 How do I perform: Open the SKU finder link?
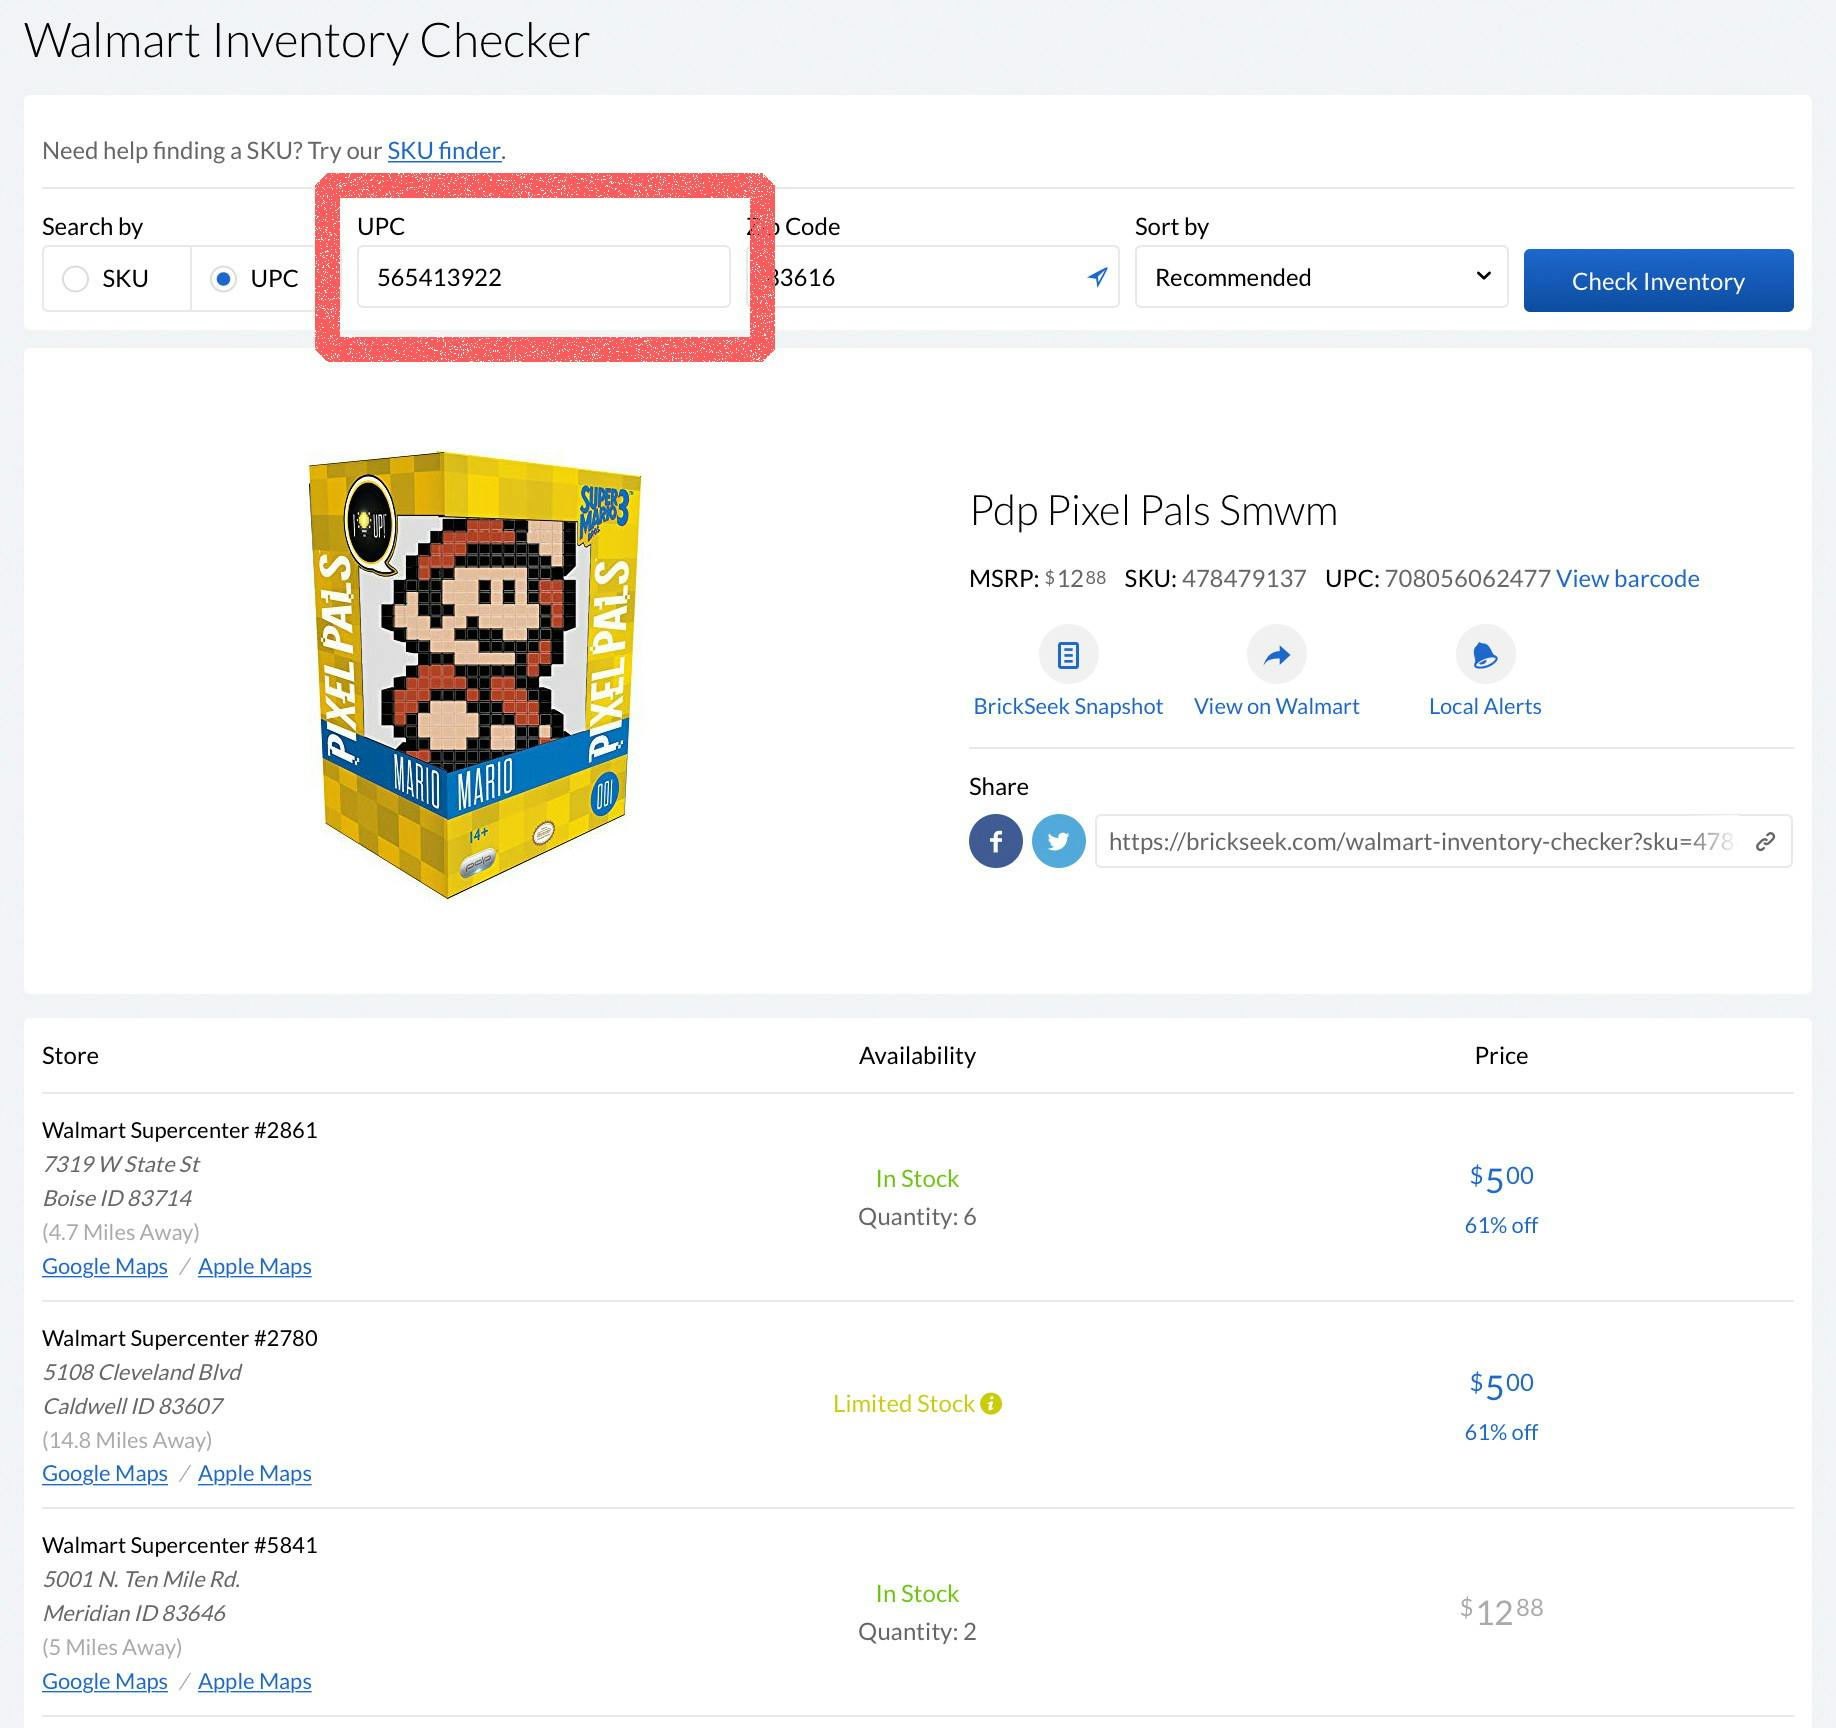click(x=443, y=151)
